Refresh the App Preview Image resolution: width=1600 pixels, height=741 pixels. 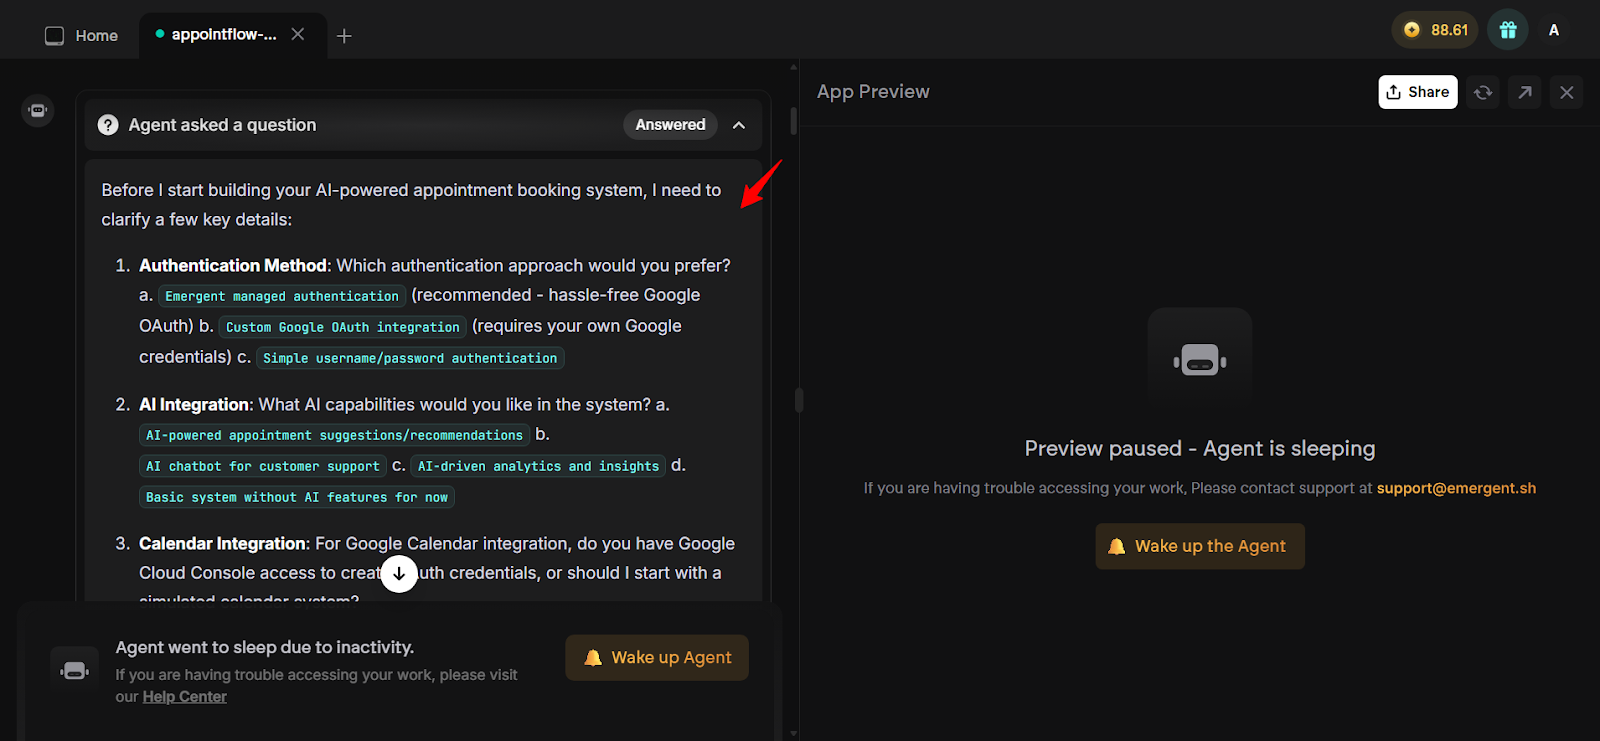tap(1483, 92)
